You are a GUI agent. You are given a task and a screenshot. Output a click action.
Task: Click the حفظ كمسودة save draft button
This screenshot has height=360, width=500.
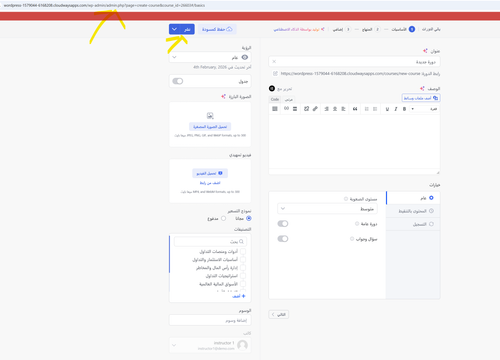point(217,29)
